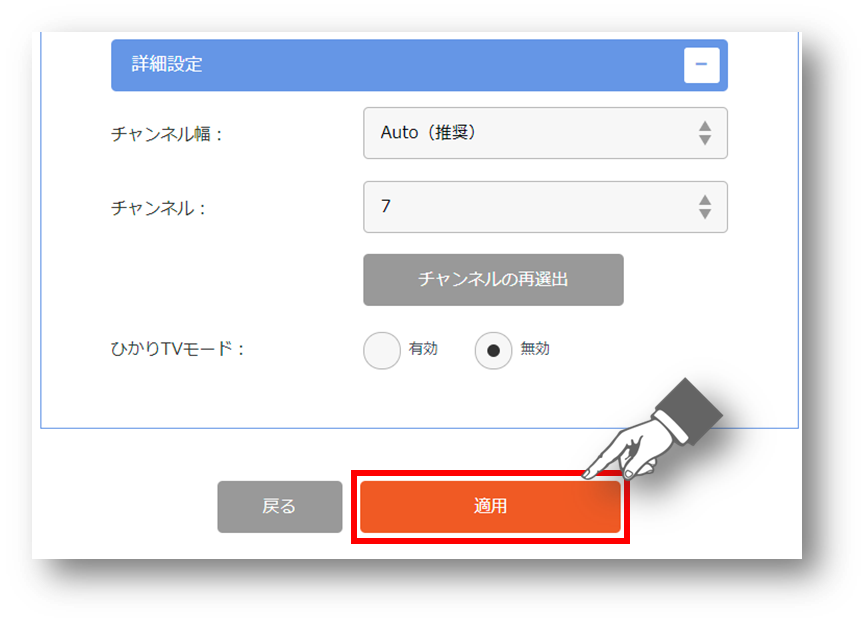Click the チャンネル幅 field label
This screenshot has width=867, height=624.
point(166,134)
